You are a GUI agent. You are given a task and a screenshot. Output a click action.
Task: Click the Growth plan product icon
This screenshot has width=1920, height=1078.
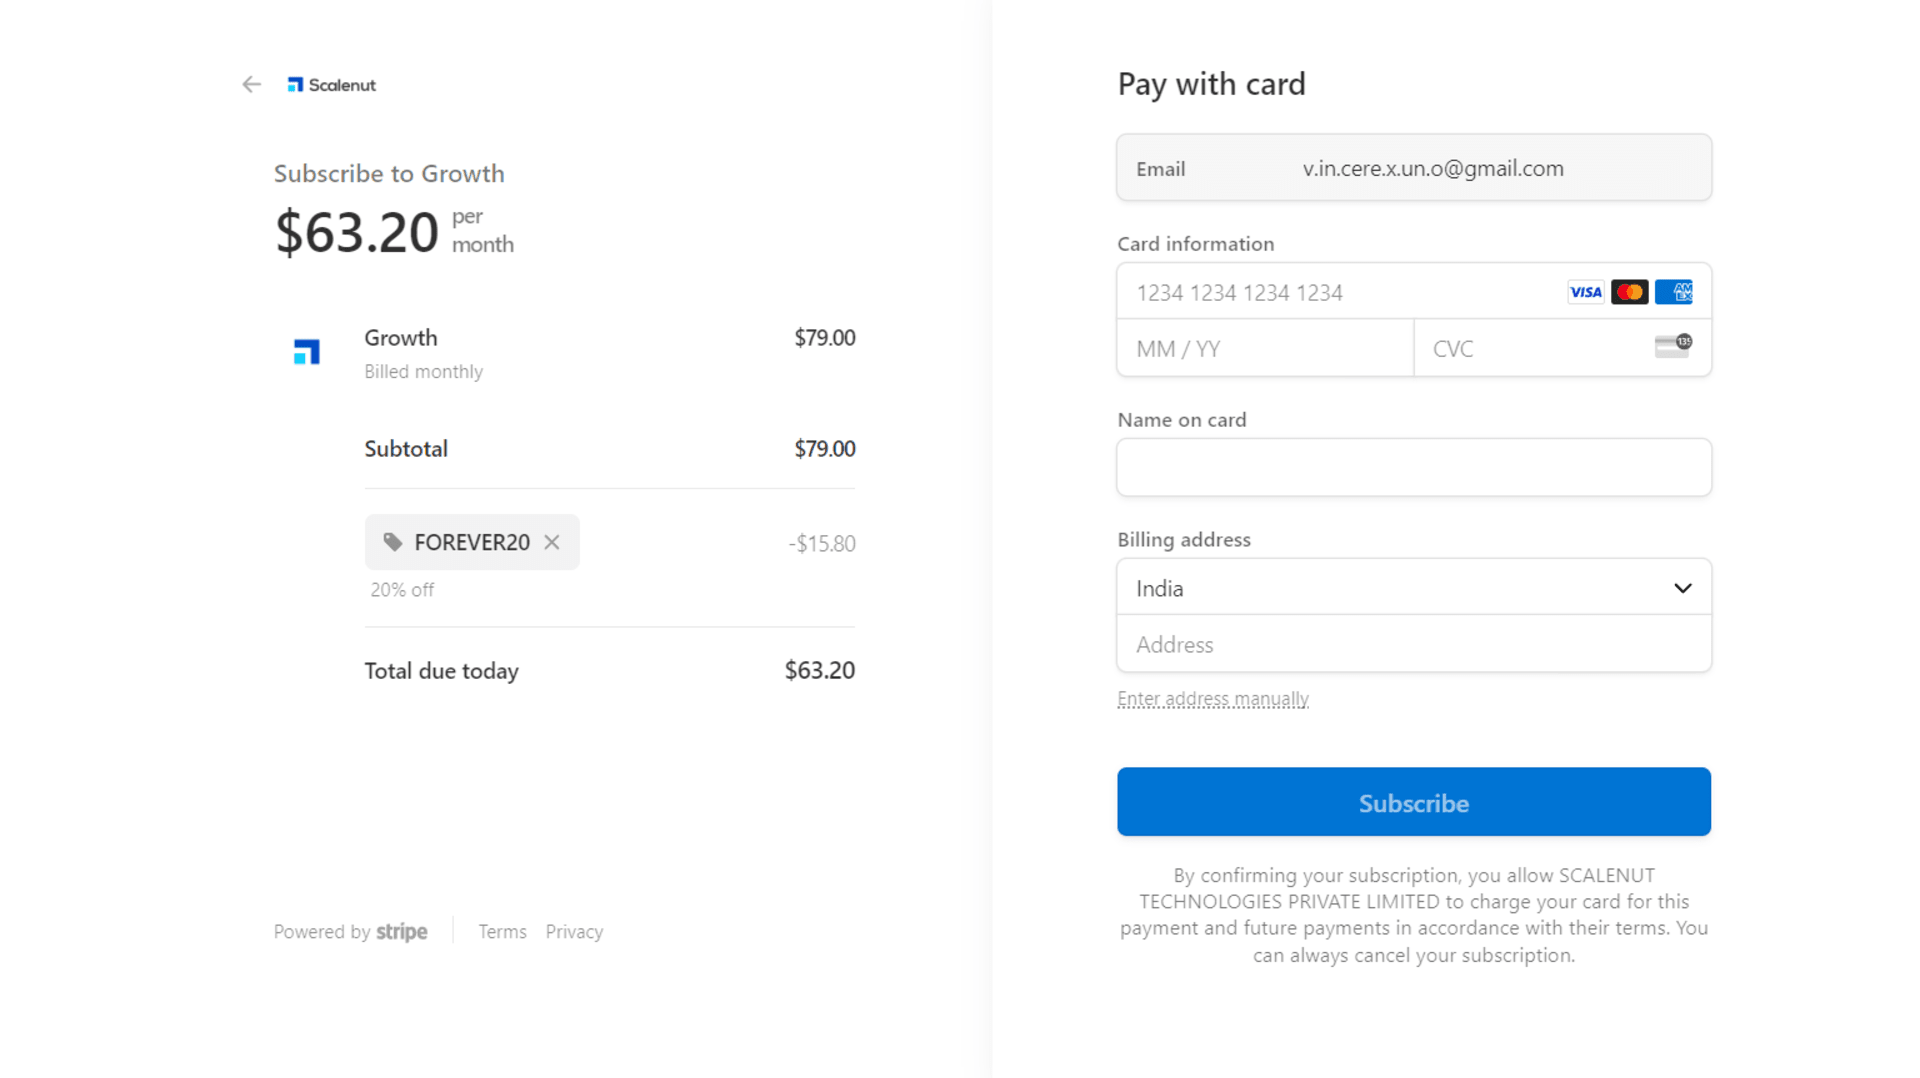click(x=306, y=352)
